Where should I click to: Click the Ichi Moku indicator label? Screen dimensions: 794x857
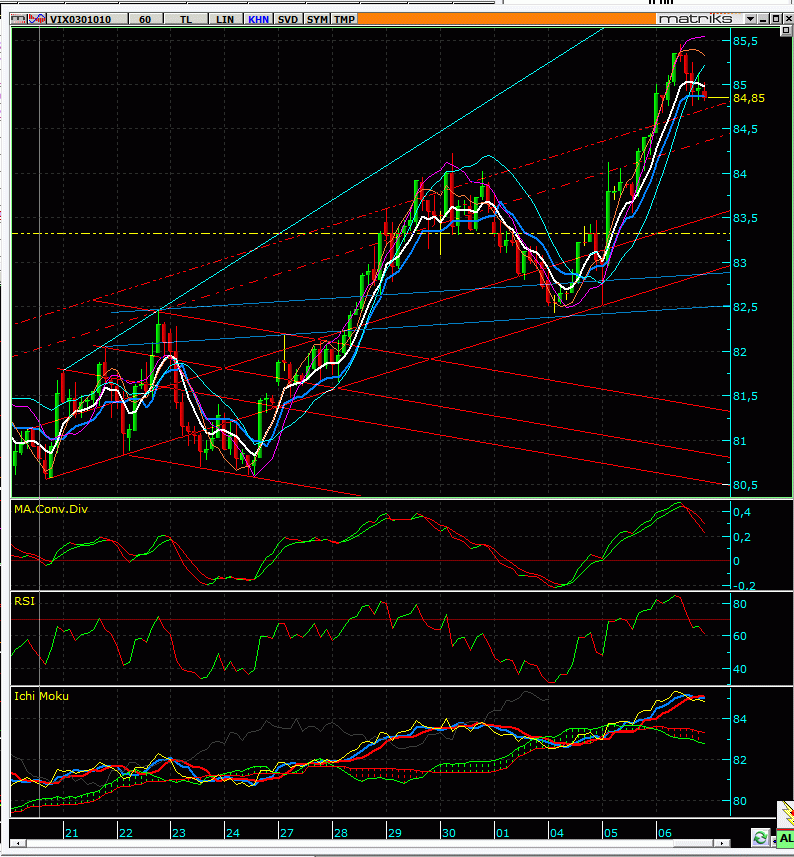(41, 695)
